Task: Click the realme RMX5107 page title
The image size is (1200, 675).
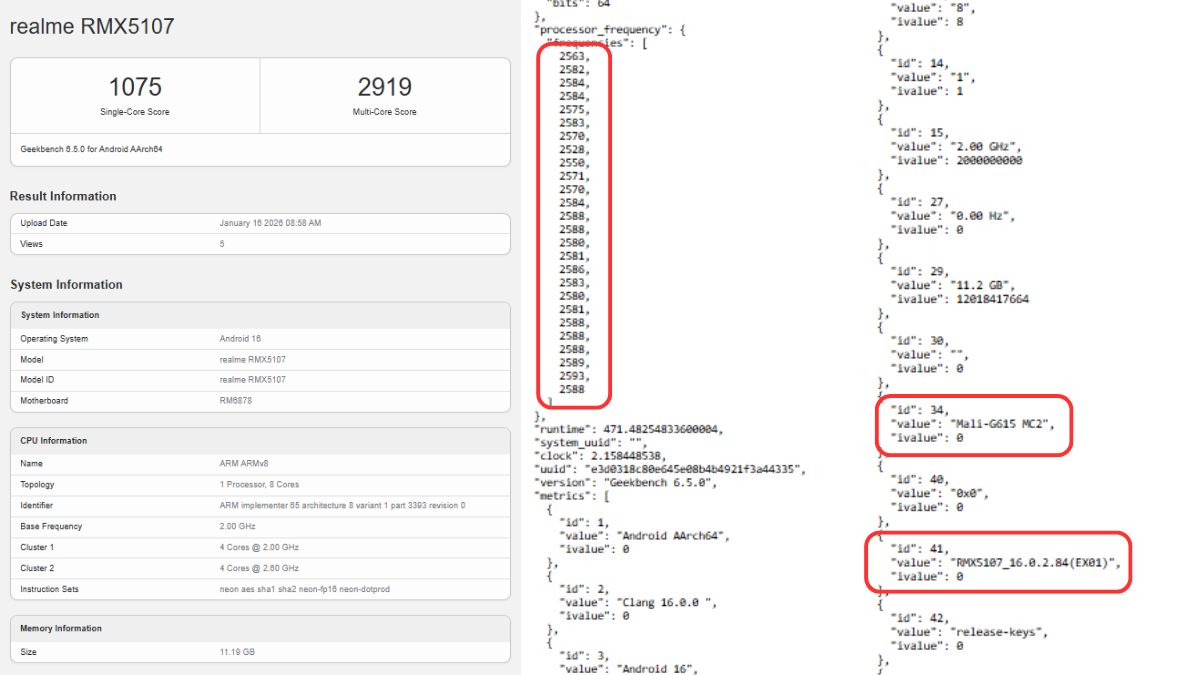Action: [92, 27]
